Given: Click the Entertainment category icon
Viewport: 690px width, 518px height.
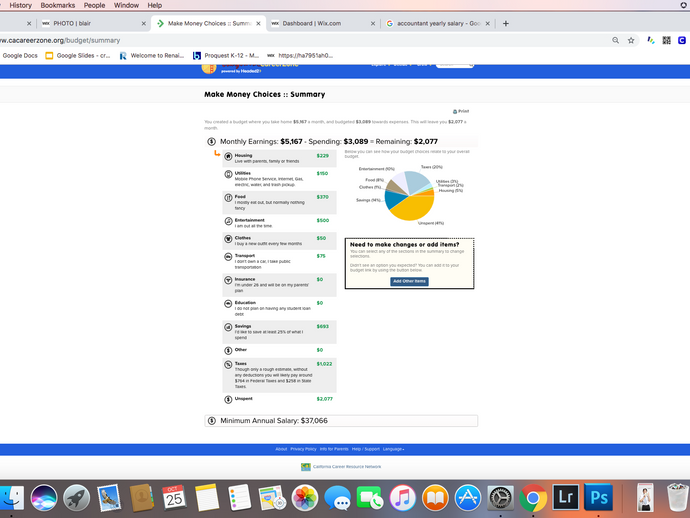Looking at the screenshot, I should point(228,221).
